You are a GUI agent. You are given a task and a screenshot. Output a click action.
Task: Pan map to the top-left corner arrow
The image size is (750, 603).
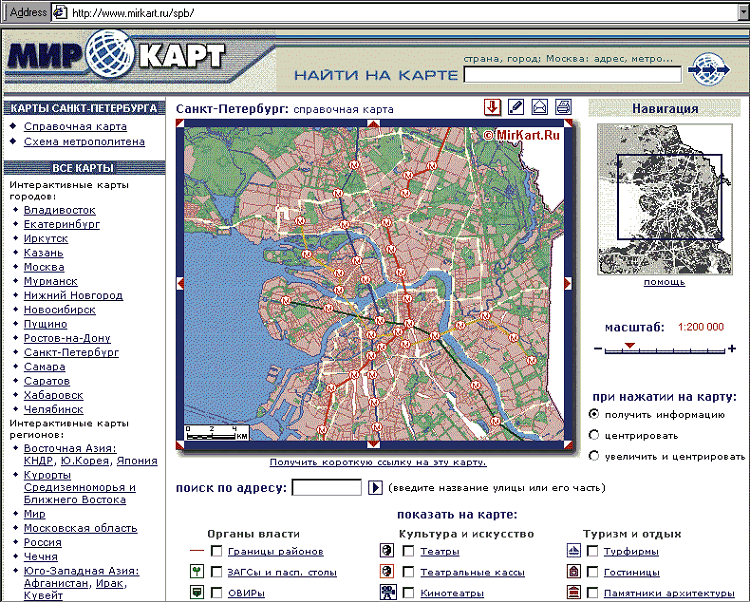pyautogui.click(x=180, y=123)
